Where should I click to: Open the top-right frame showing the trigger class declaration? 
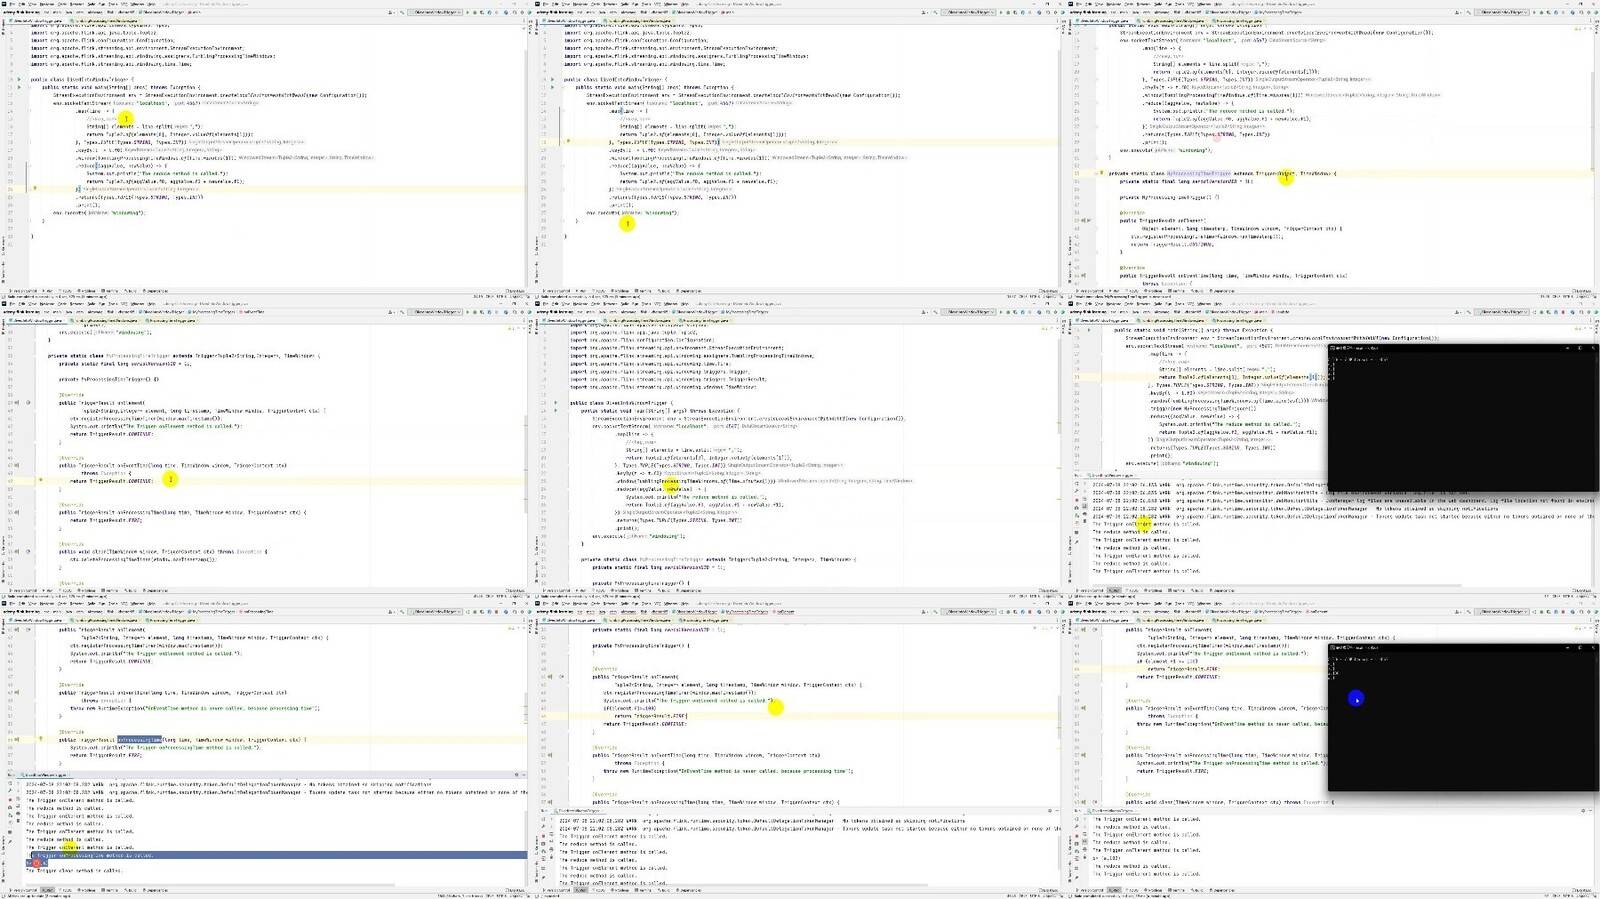click(x=1333, y=150)
